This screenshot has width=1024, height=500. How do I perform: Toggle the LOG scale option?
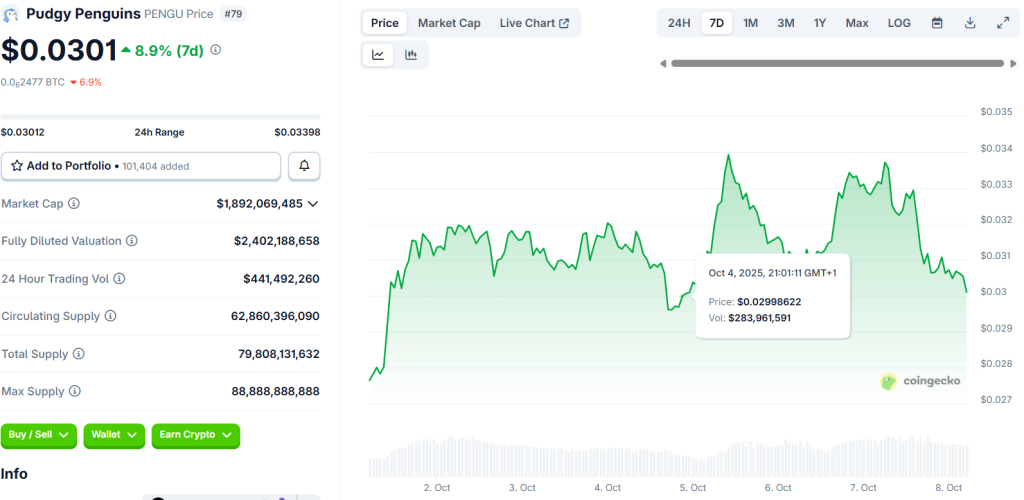click(x=899, y=23)
